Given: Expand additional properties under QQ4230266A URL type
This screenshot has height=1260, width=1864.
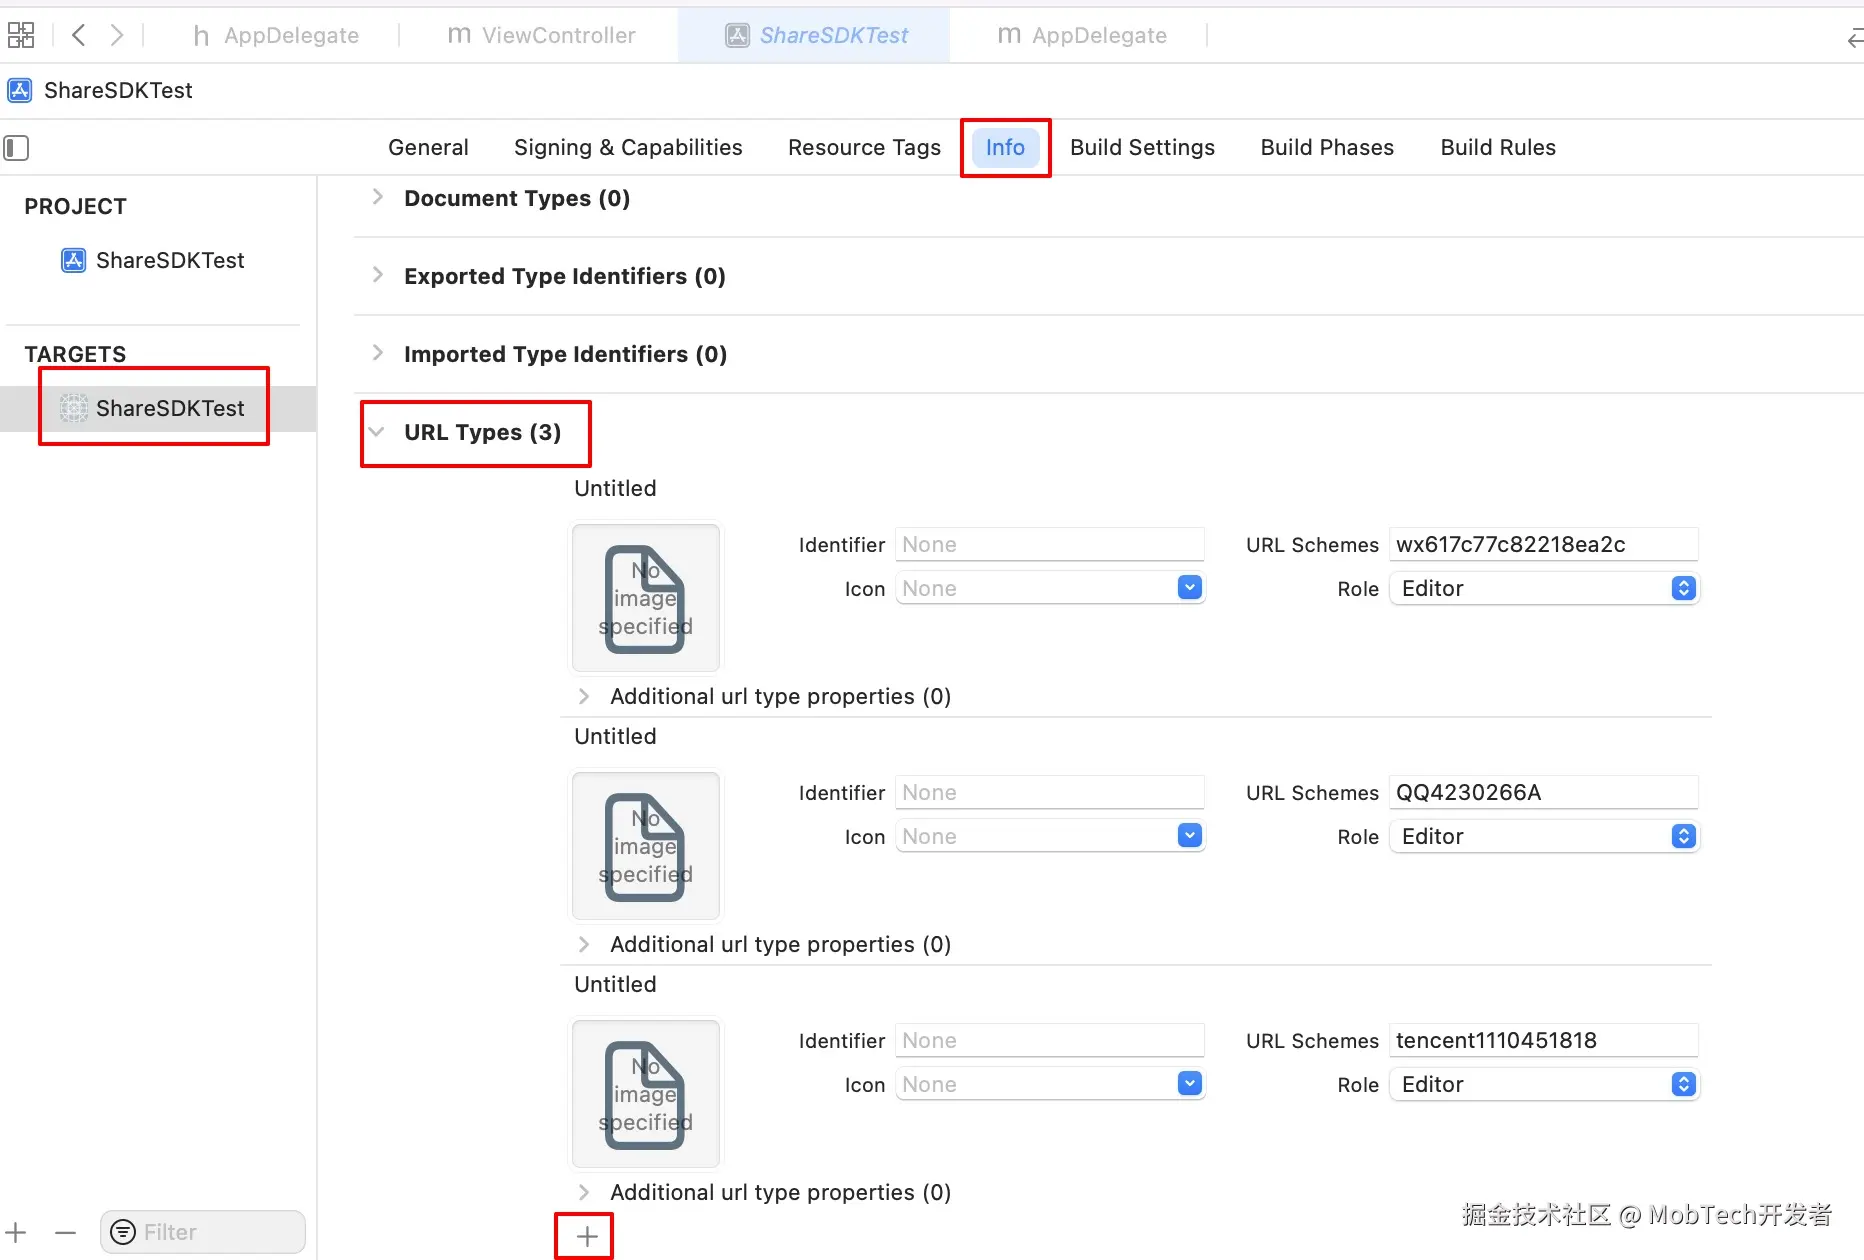Looking at the screenshot, I should coord(584,944).
